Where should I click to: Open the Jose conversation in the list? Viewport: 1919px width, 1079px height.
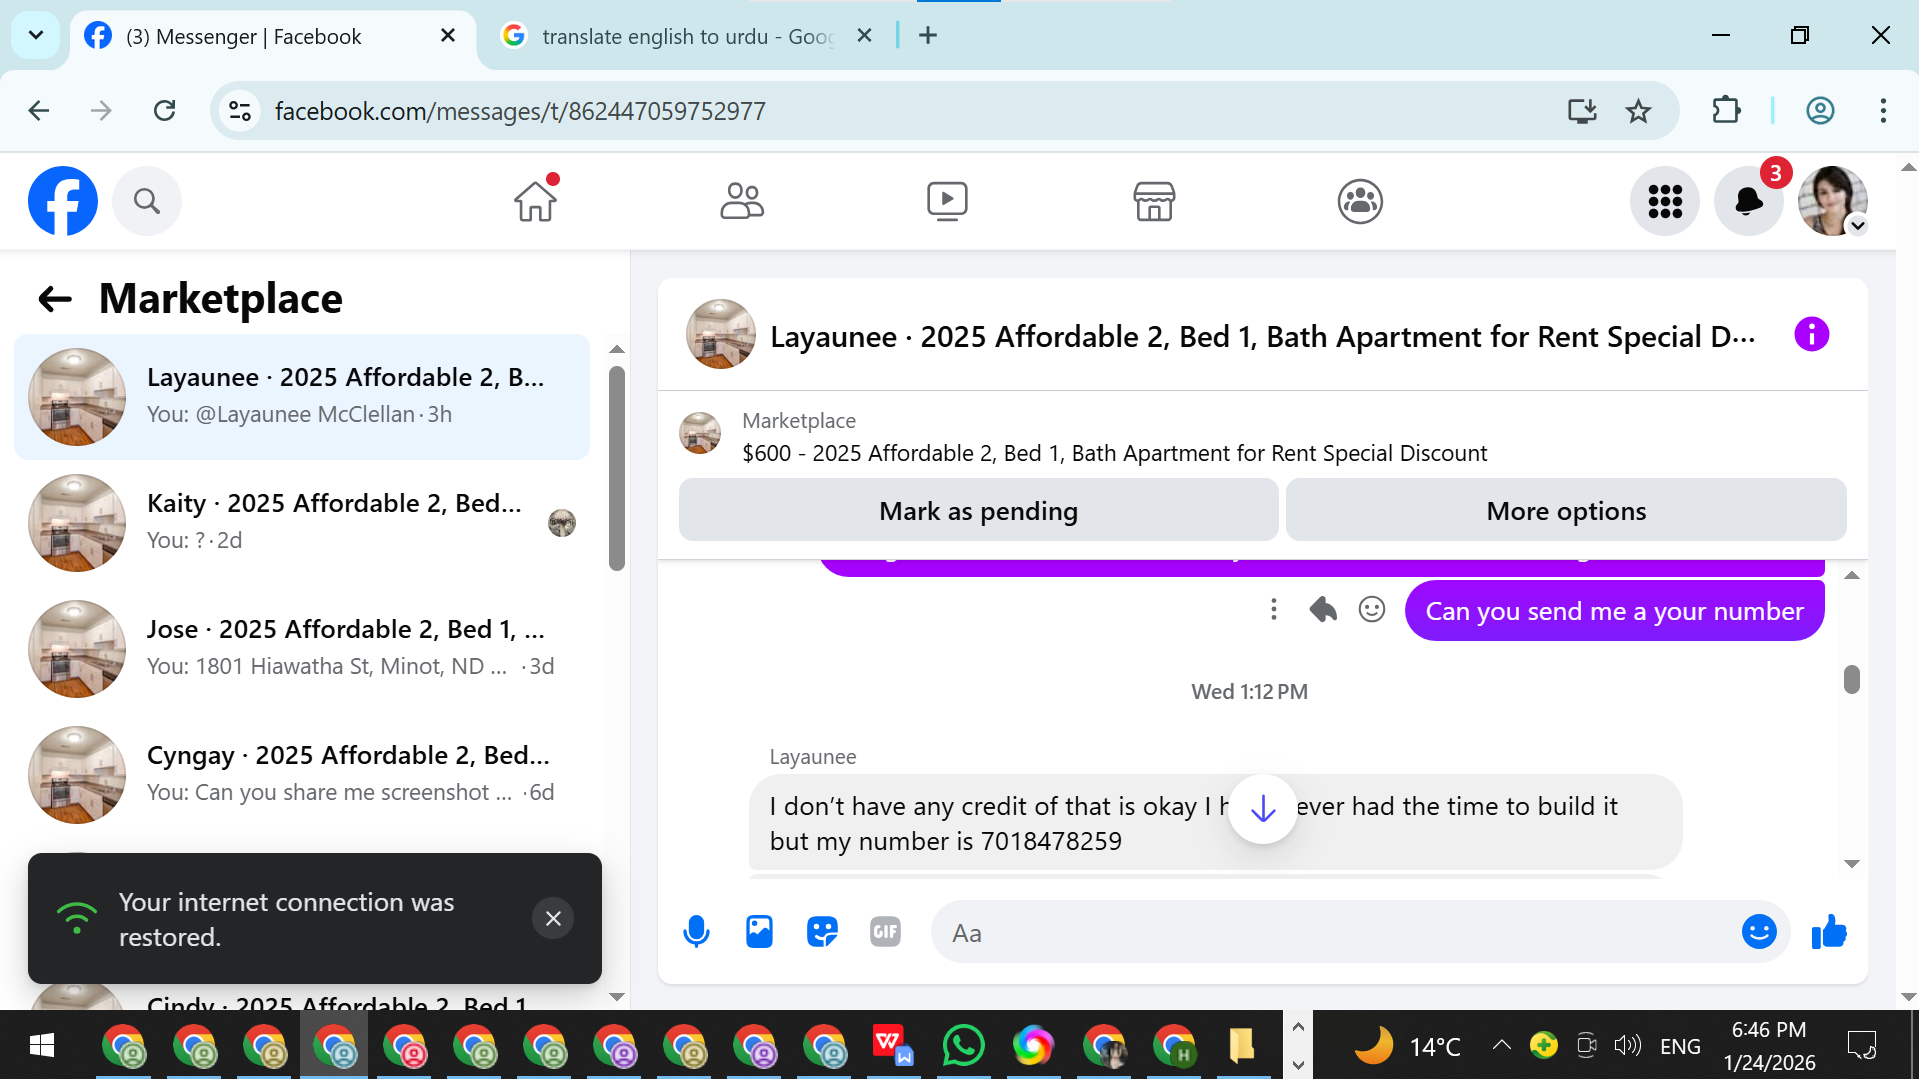(302, 649)
